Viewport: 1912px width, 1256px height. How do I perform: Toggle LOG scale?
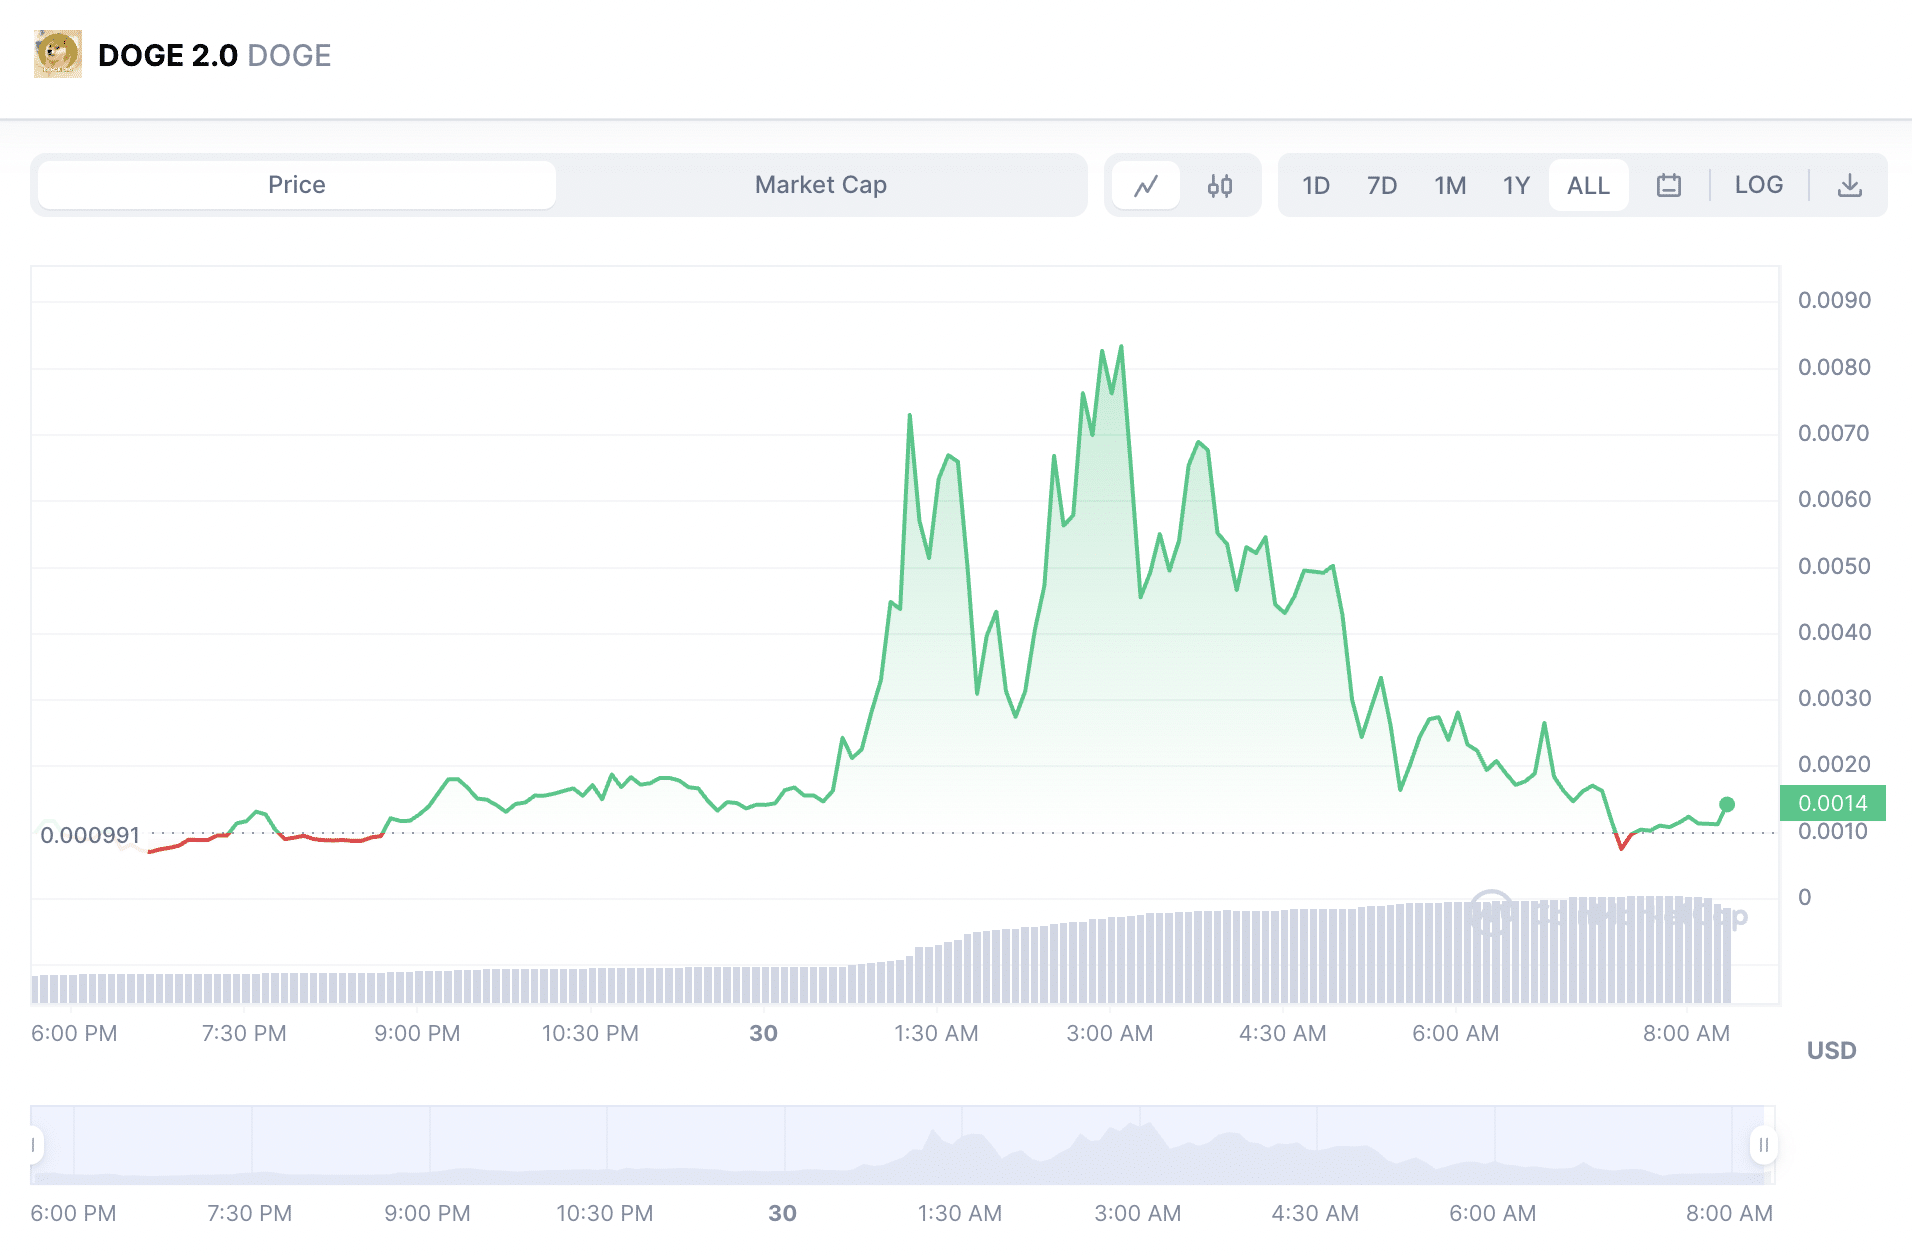click(1759, 185)
